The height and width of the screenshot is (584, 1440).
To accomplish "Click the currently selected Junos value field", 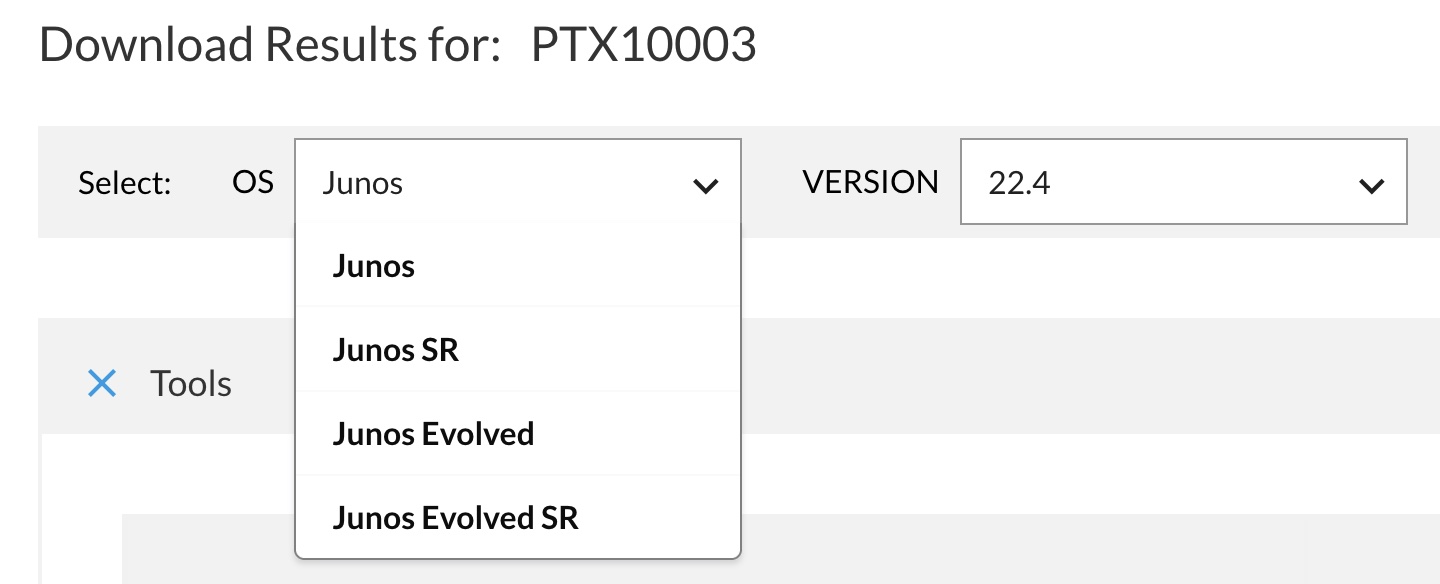I will pos(450,183).
